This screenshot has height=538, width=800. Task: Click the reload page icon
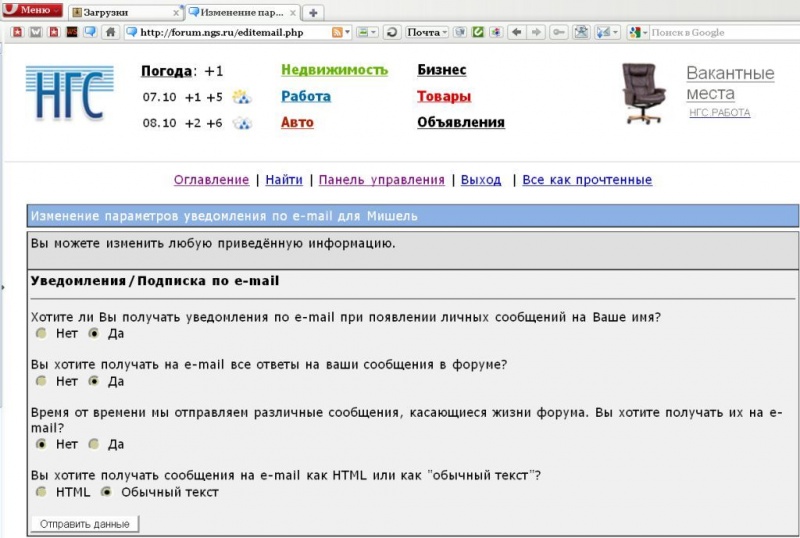[392, 32]
